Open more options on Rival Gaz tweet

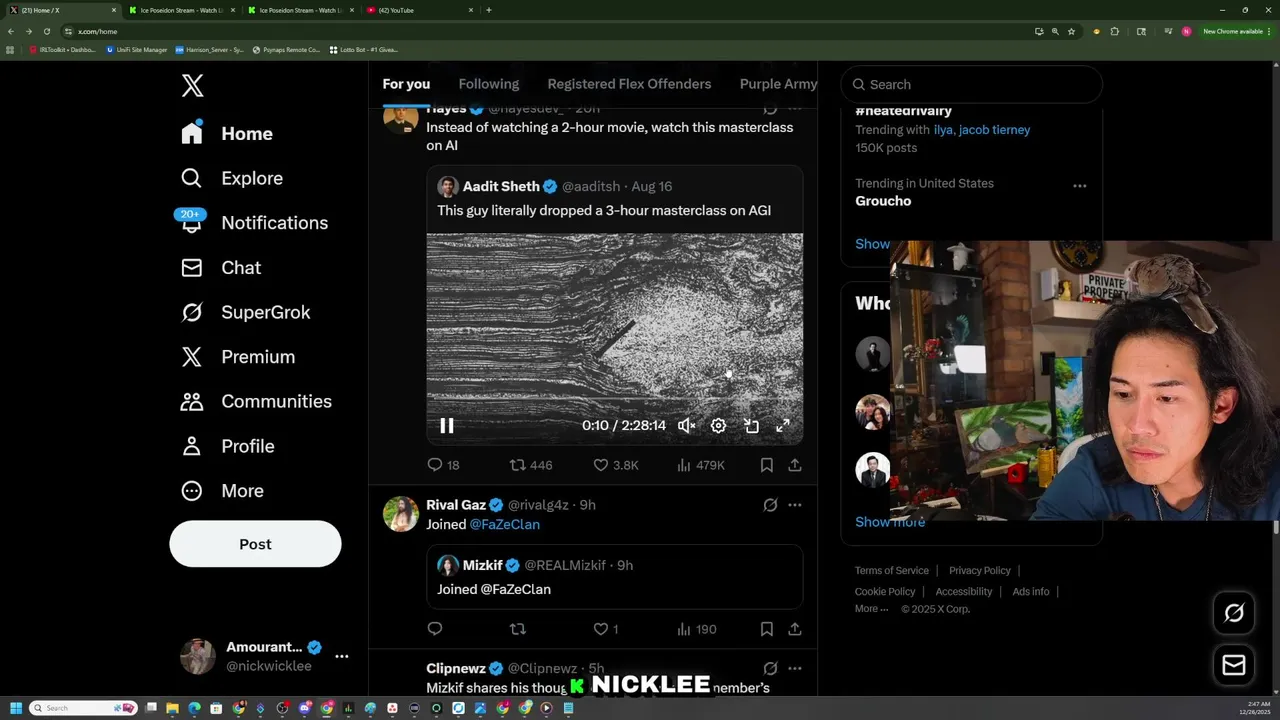(x=795, y=505)
